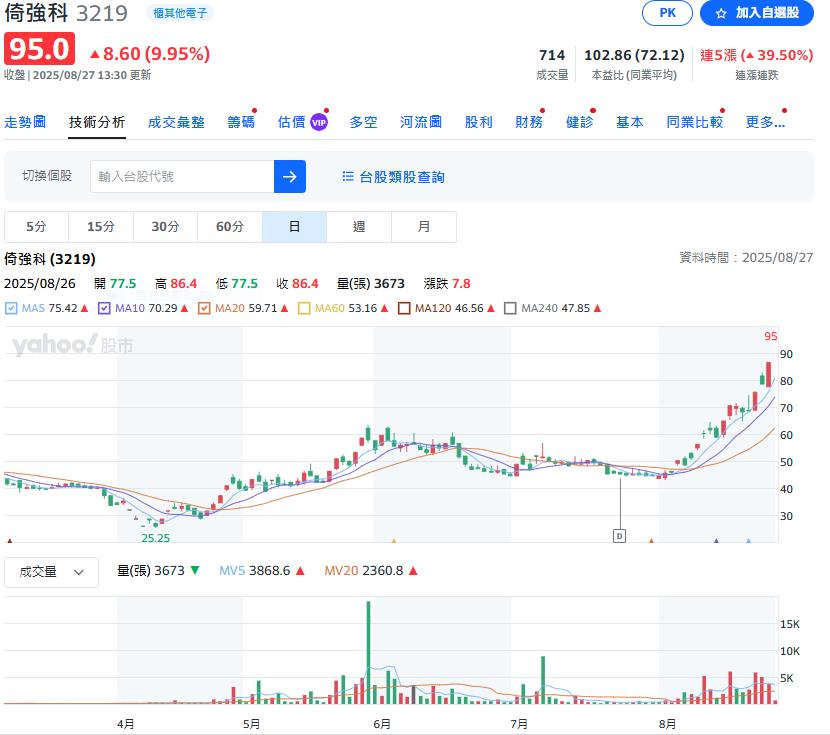Enable the MA60 moving average checkbox
Screen dimensions: 830x735
pyautogui.click(x=304, y=308)
